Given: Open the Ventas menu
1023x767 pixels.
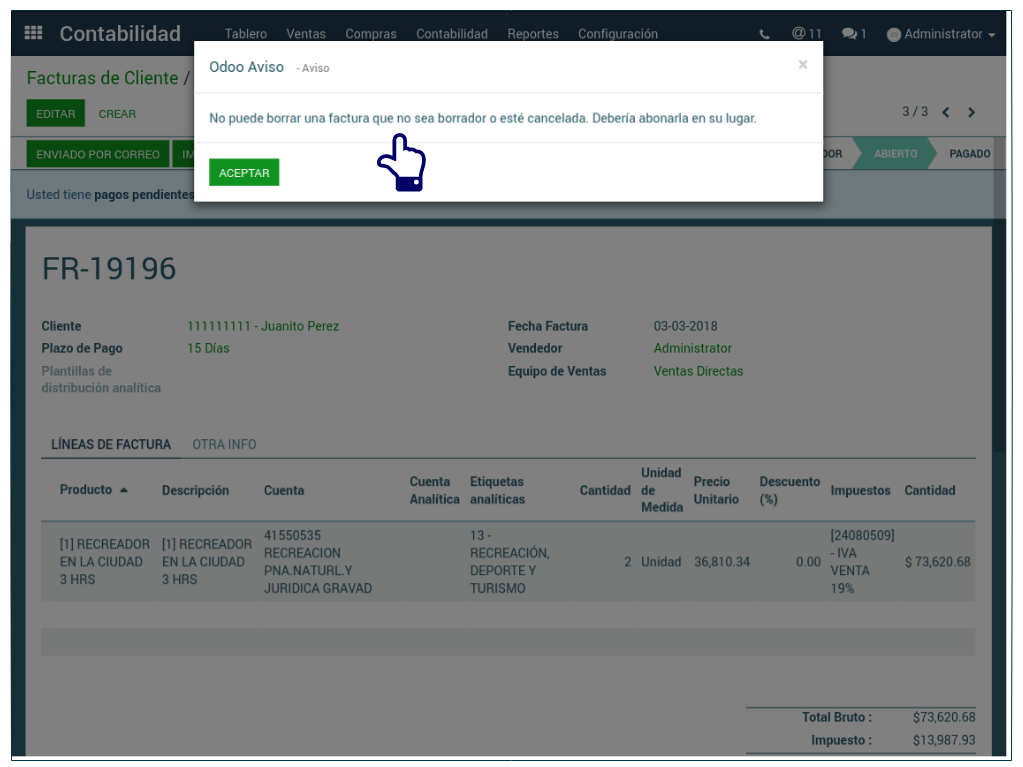Looking at the screenshot, I should coord(306,34).
